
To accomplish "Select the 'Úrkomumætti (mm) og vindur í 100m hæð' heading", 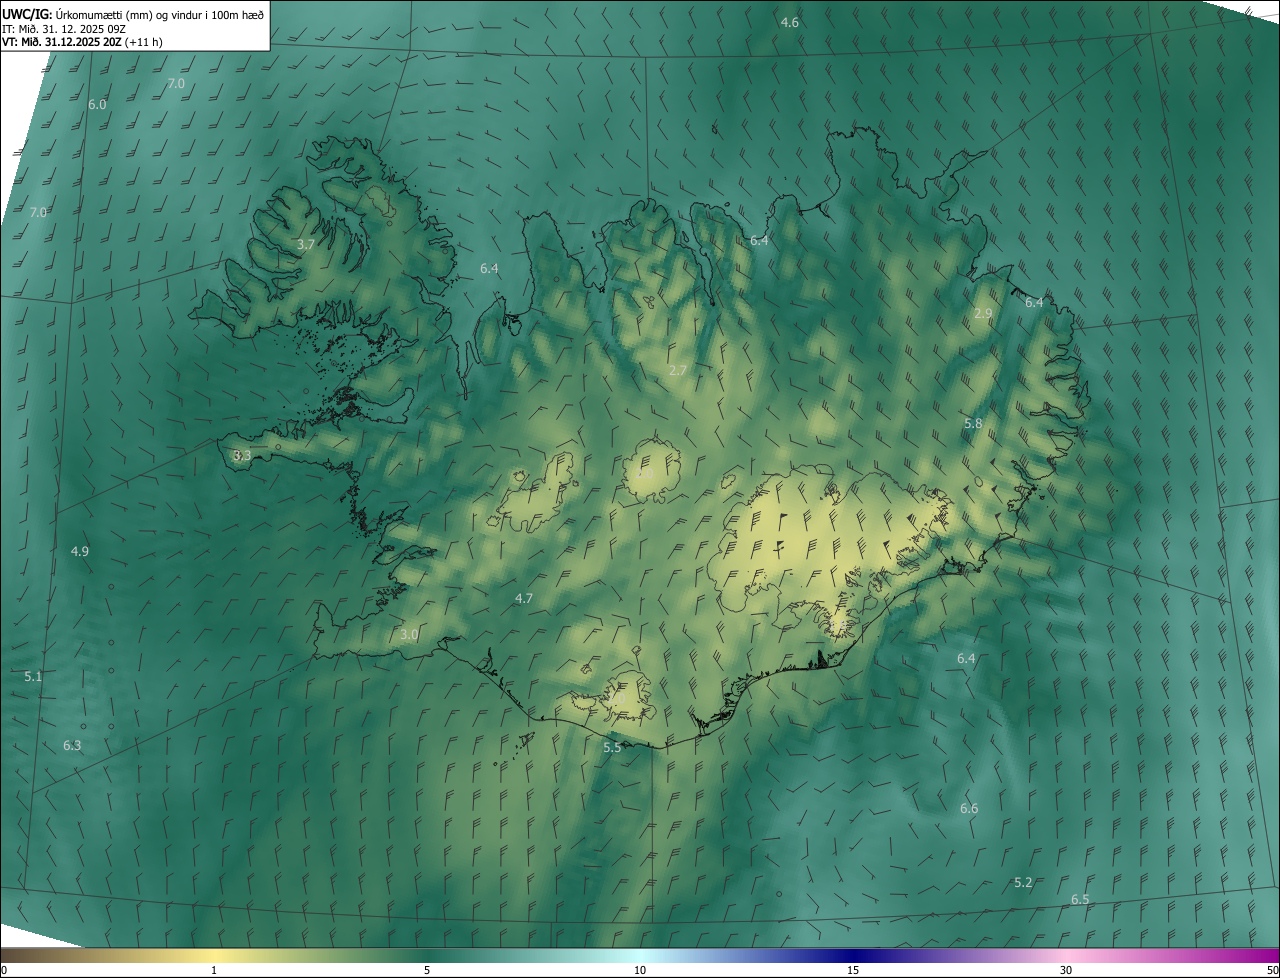I will point(160,14).
